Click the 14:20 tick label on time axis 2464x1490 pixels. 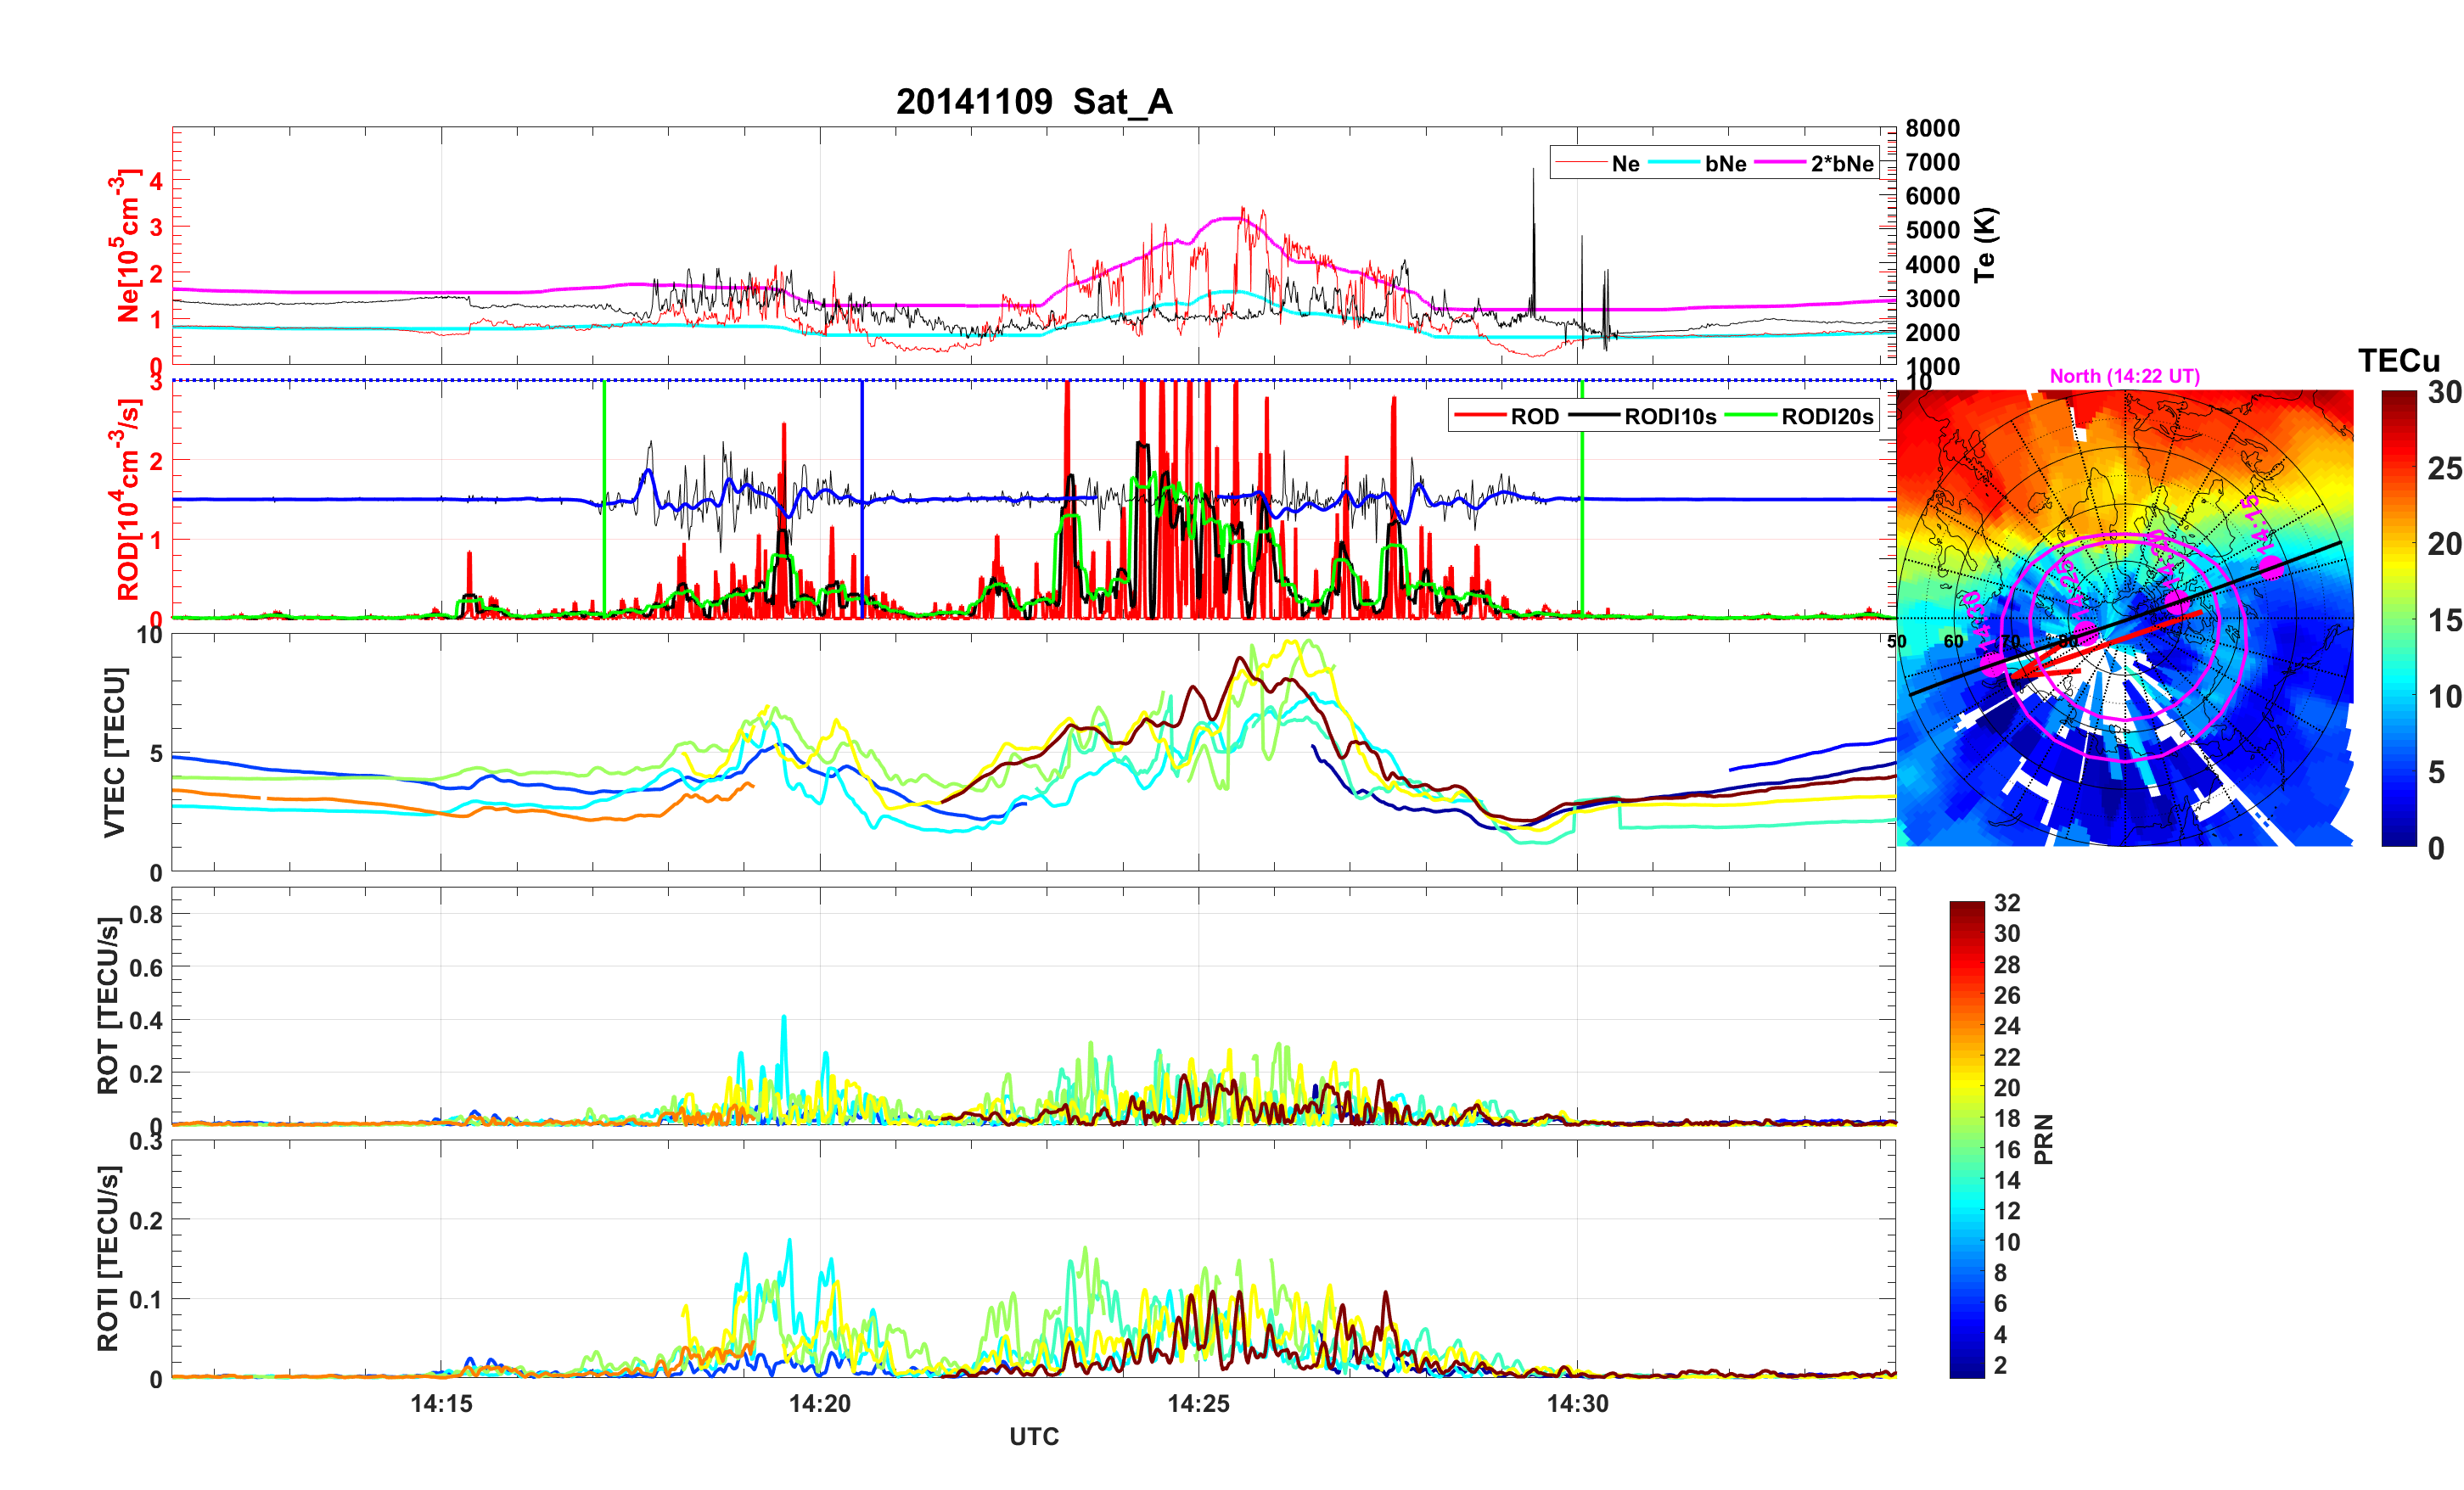819,1404
